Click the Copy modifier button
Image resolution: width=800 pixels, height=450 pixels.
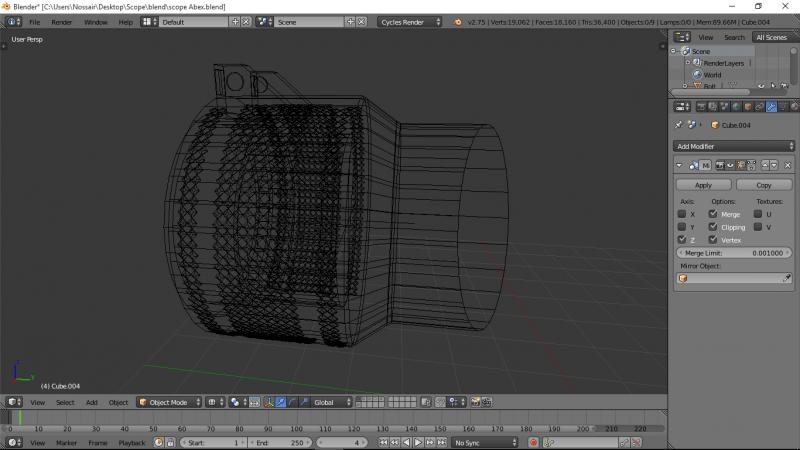point(764,185)
